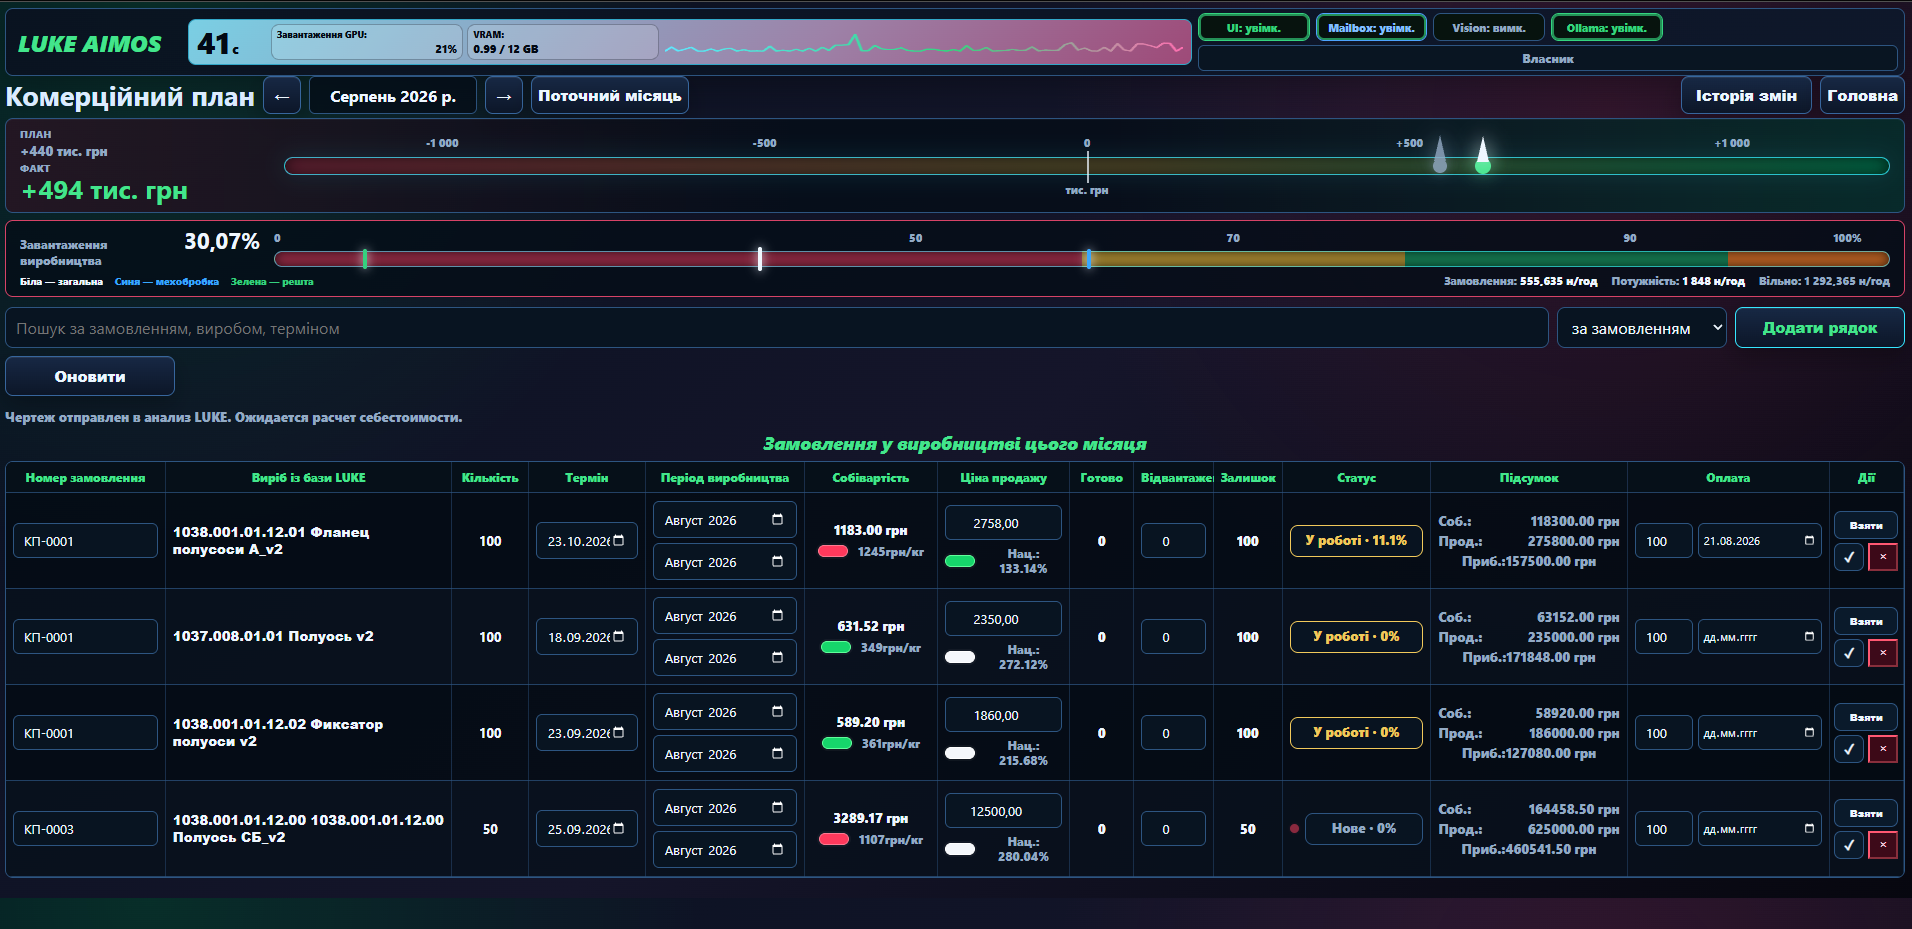Open status 'Нове · 0%'
The width and height of the screenshot is (1912, 929).
pos(1364,829)
